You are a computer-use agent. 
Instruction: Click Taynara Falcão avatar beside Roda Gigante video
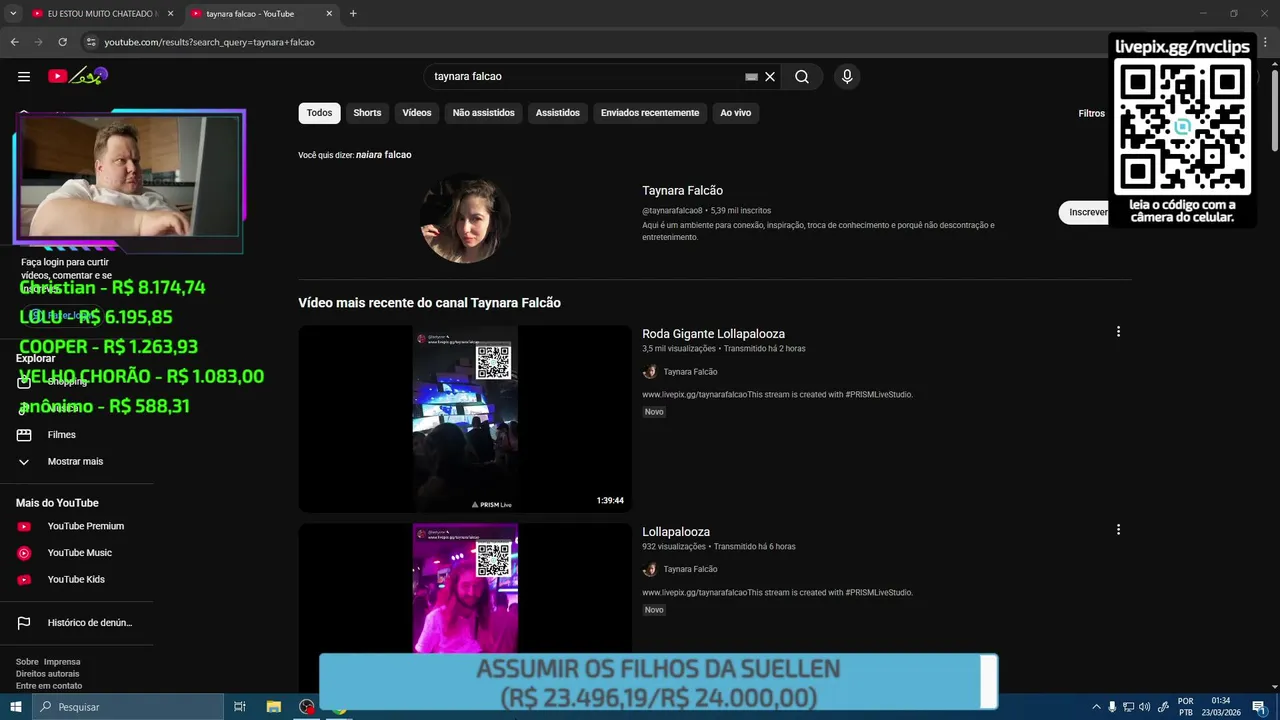coord(649,372)
